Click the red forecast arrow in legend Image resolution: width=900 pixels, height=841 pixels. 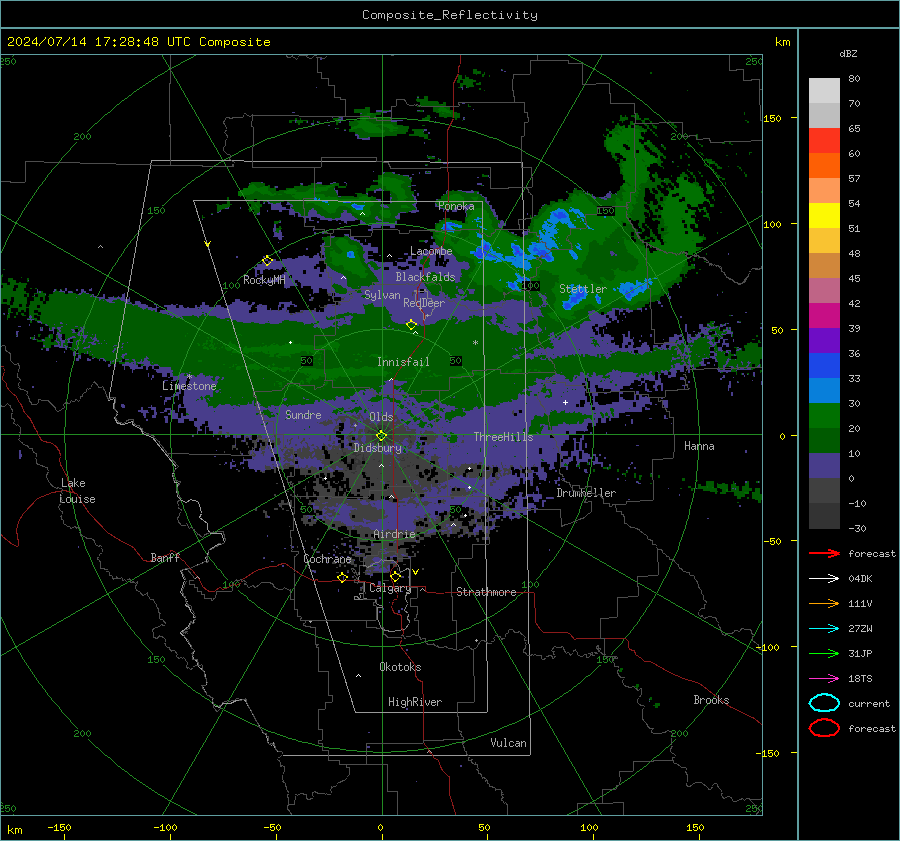[x=824, y=553]
